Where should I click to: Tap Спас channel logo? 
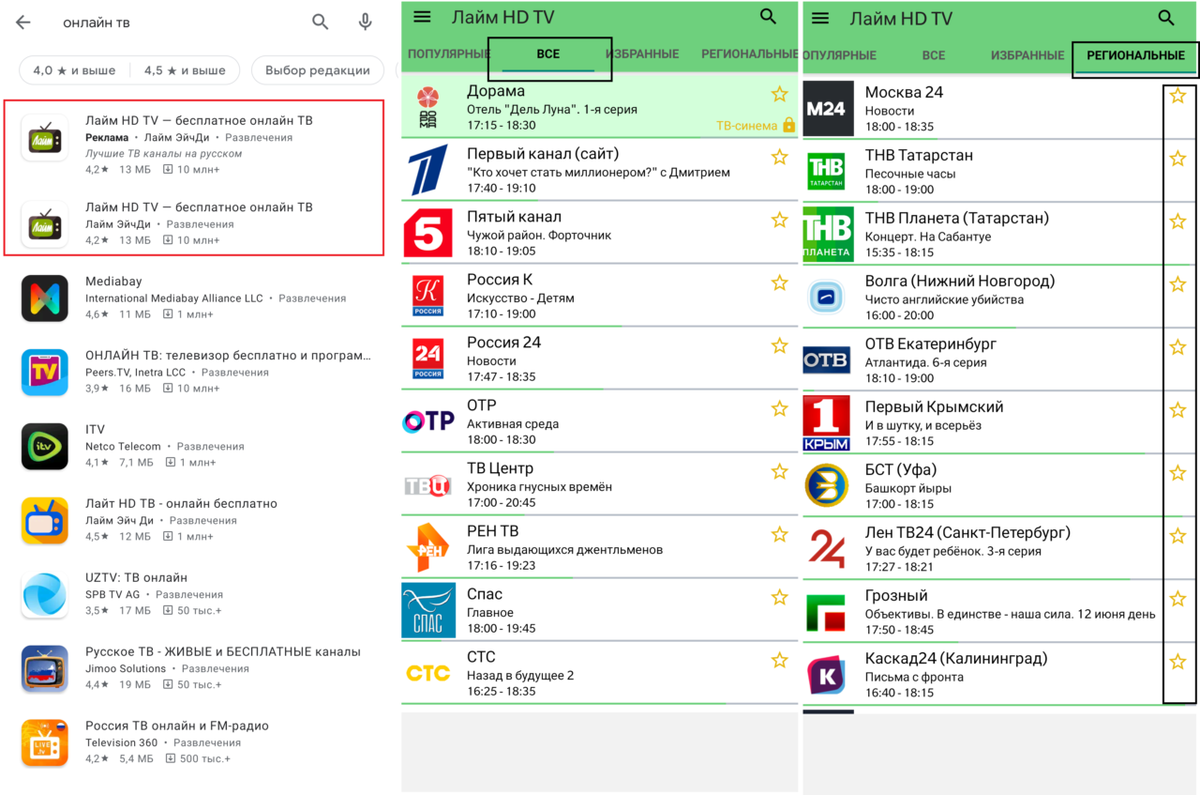[x=428, y=611]
